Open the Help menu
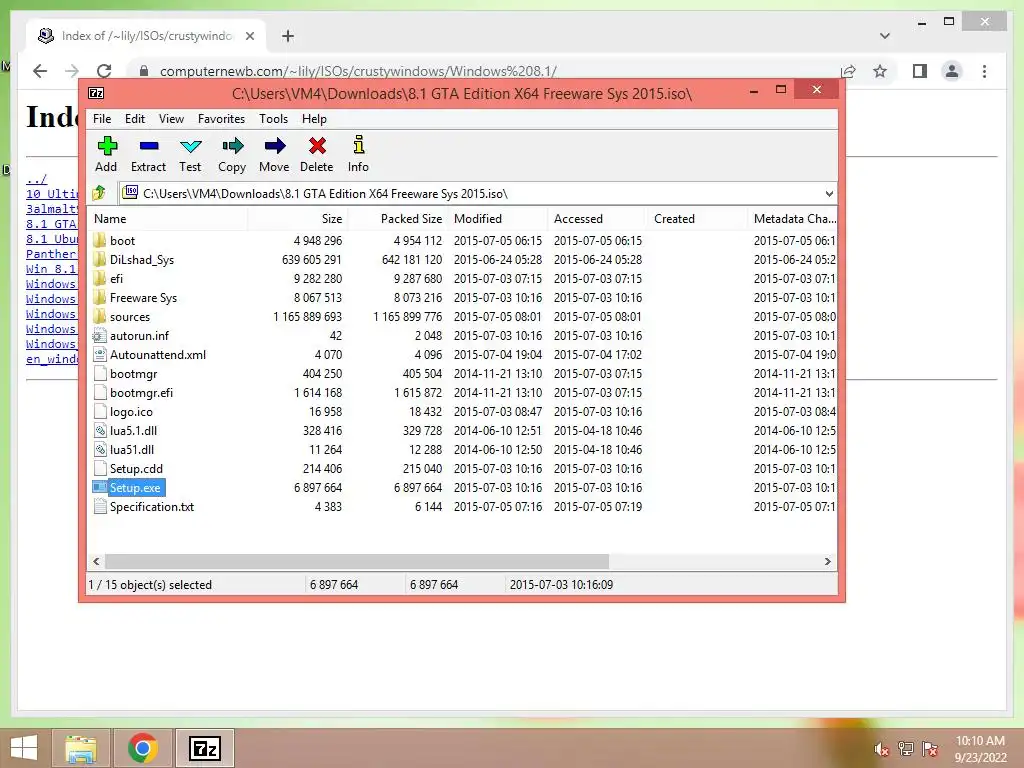The height and width of the screenshot is (768, 1024). [x=314, y=119]
